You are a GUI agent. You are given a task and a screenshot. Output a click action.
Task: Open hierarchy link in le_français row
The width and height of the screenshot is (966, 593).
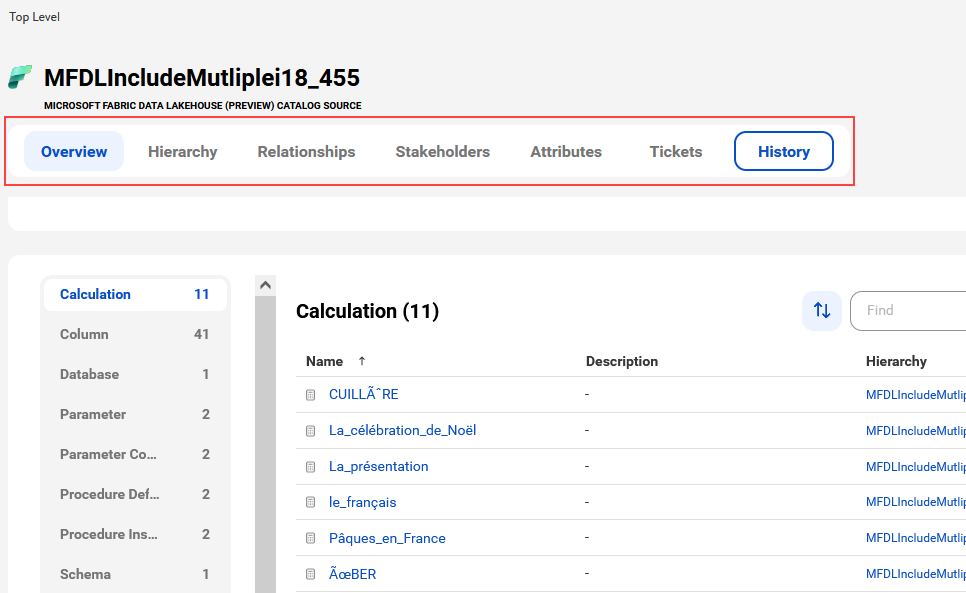915,502
